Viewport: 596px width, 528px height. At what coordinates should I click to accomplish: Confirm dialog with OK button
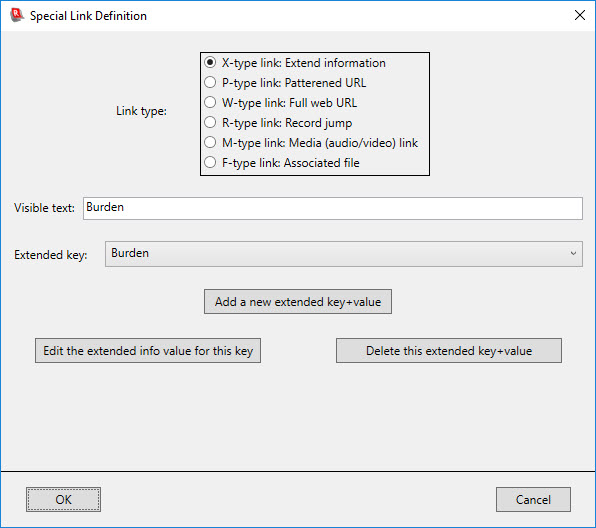[x=63, y=499]
